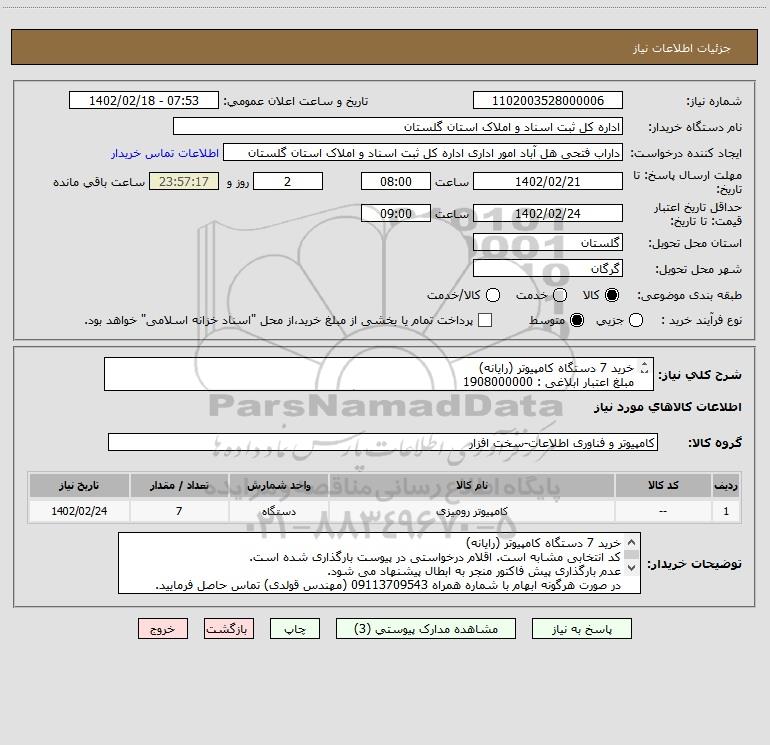Choose the جزیی purchase type radio
This screenshot has width=770, height=745.
pos(635,321)
